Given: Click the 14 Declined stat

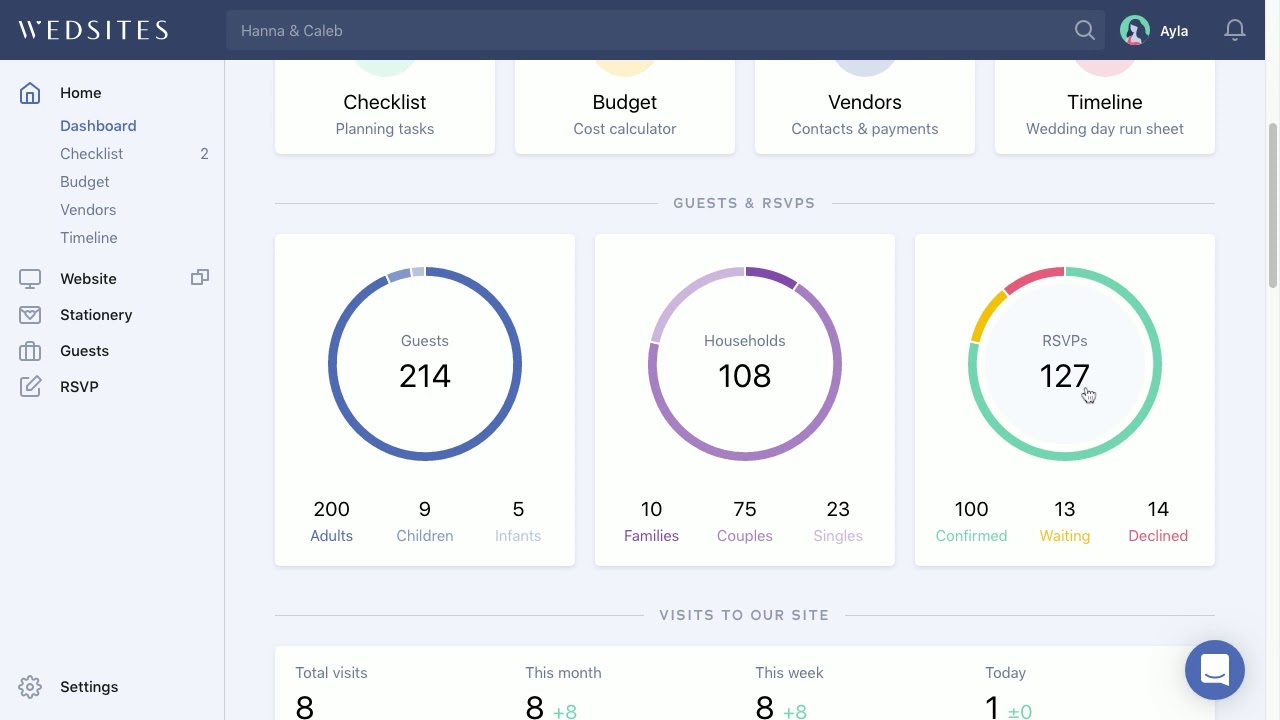Looking at the screenshot, I should (1158, 521).
